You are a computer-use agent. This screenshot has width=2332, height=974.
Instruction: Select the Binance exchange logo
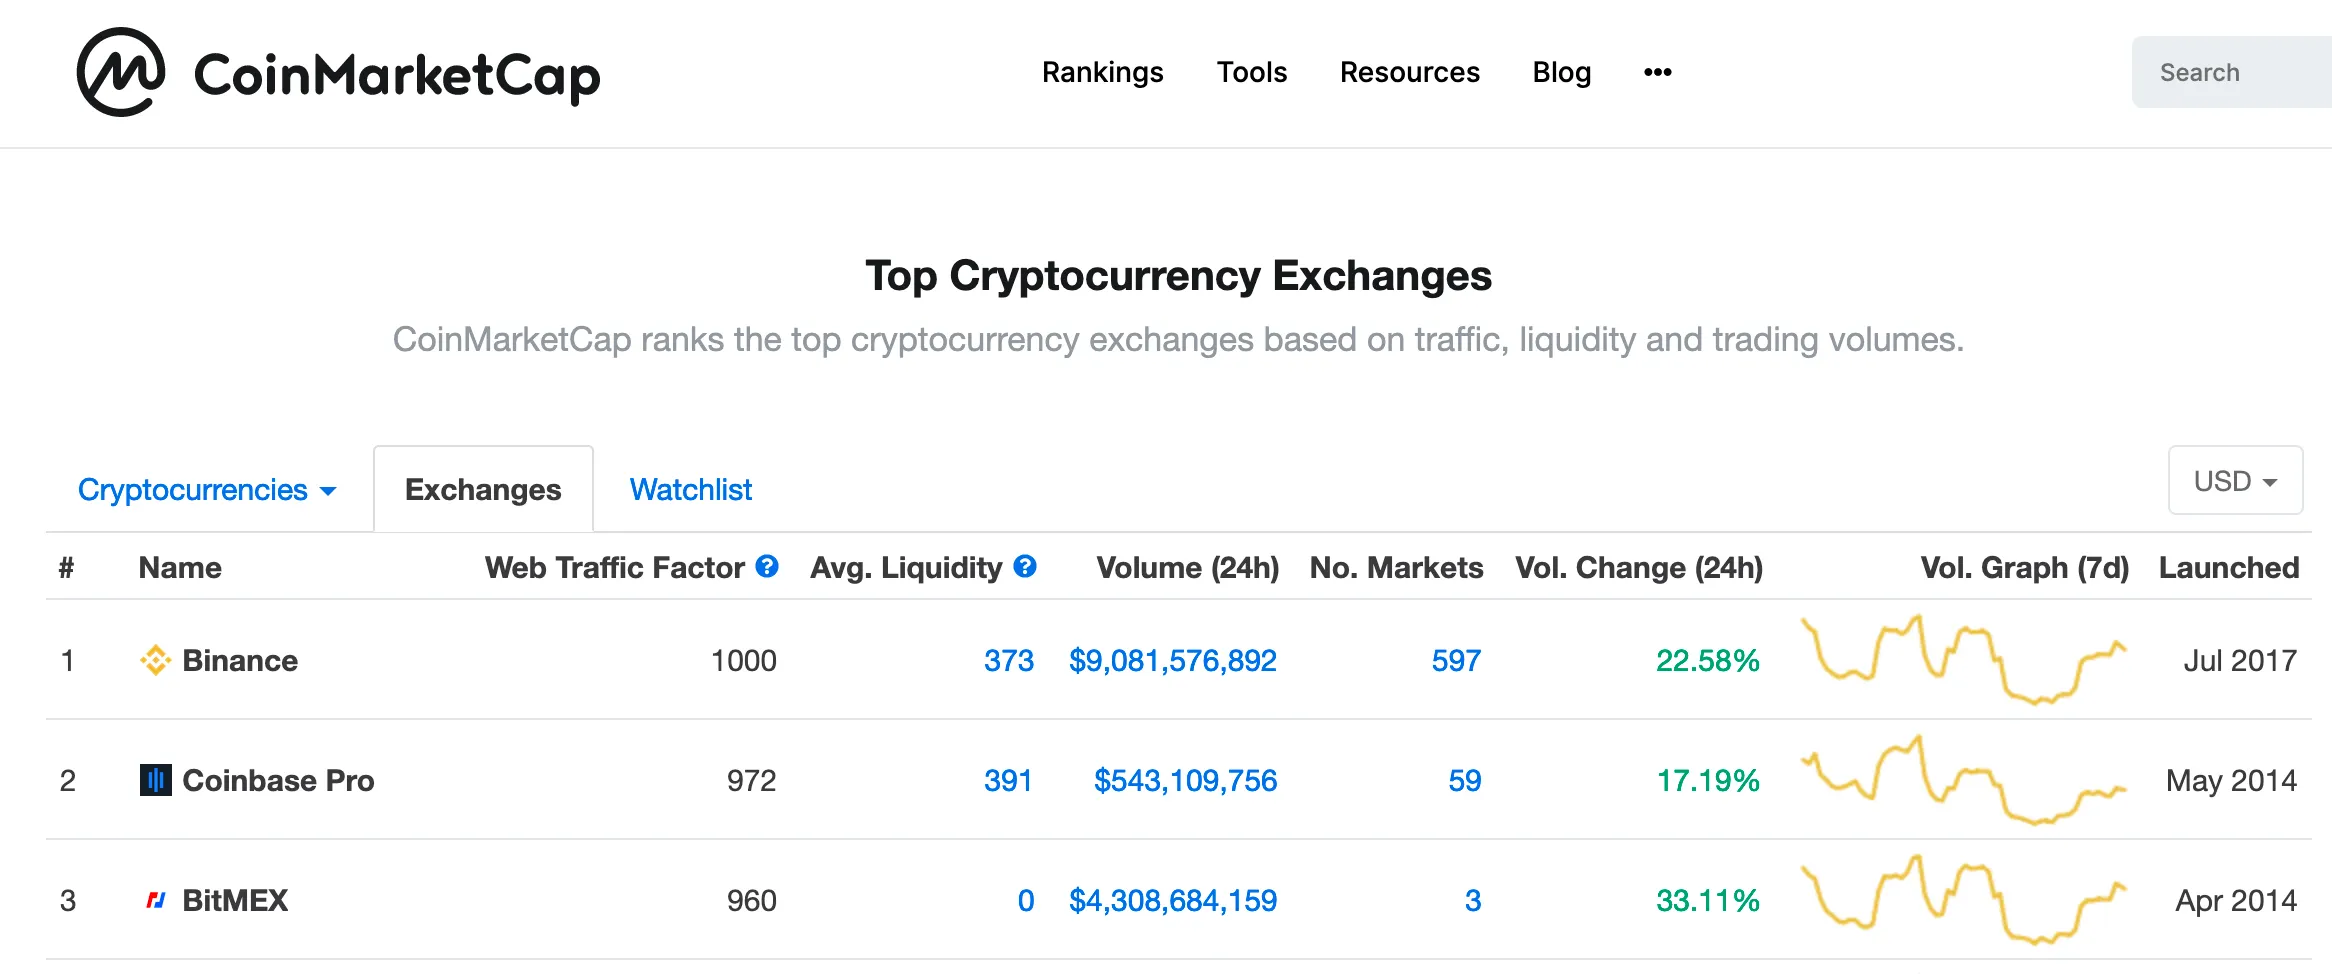(155, 660)
